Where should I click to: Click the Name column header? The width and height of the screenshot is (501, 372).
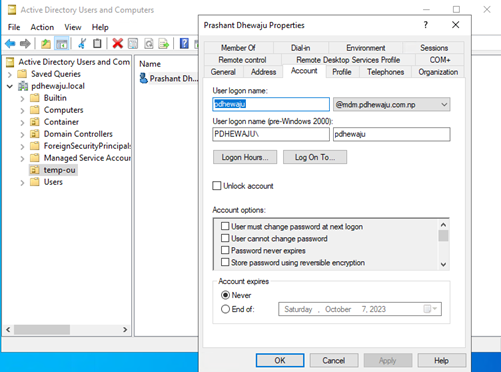[x=150, y=64]
